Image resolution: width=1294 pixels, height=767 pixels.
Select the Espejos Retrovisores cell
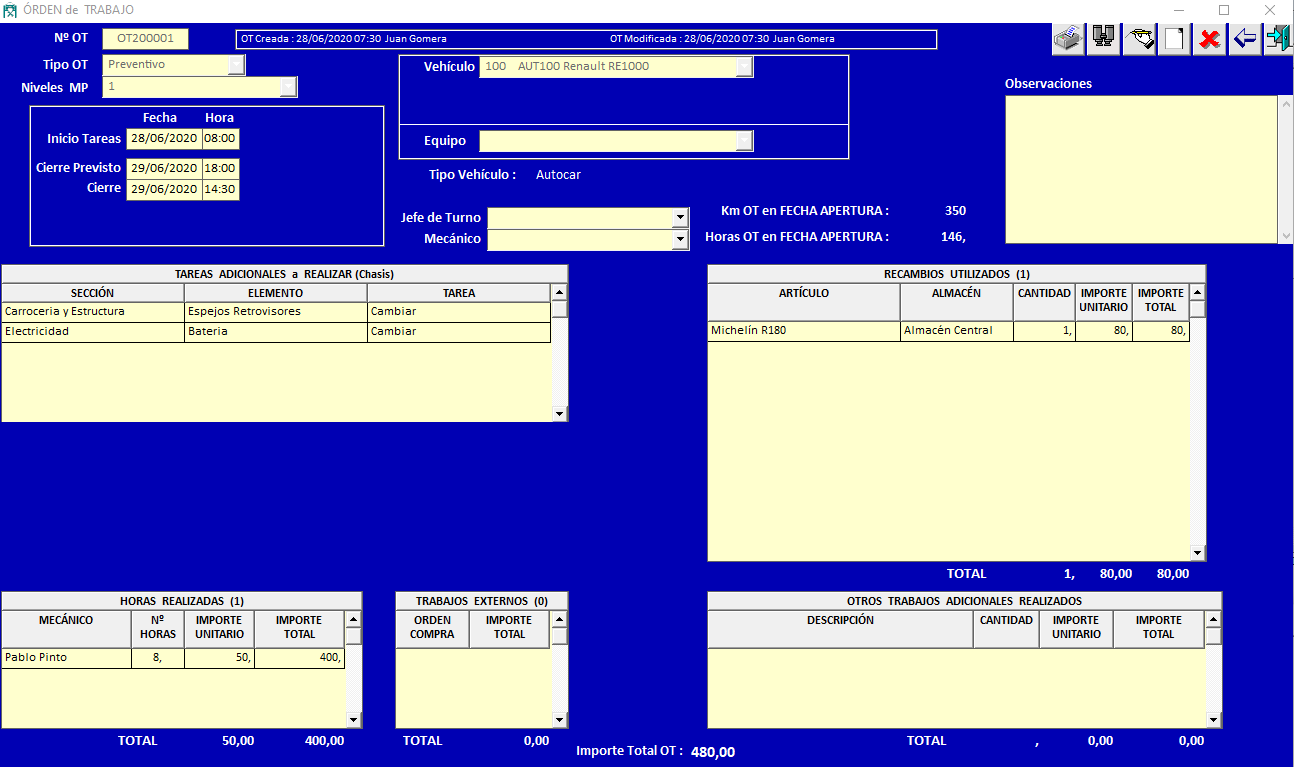(276, 312)
